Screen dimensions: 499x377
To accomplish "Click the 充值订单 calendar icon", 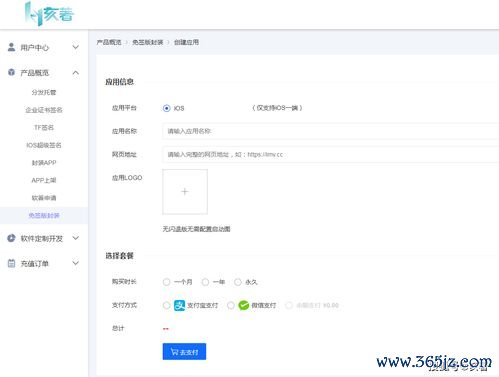I will [11, 263].
